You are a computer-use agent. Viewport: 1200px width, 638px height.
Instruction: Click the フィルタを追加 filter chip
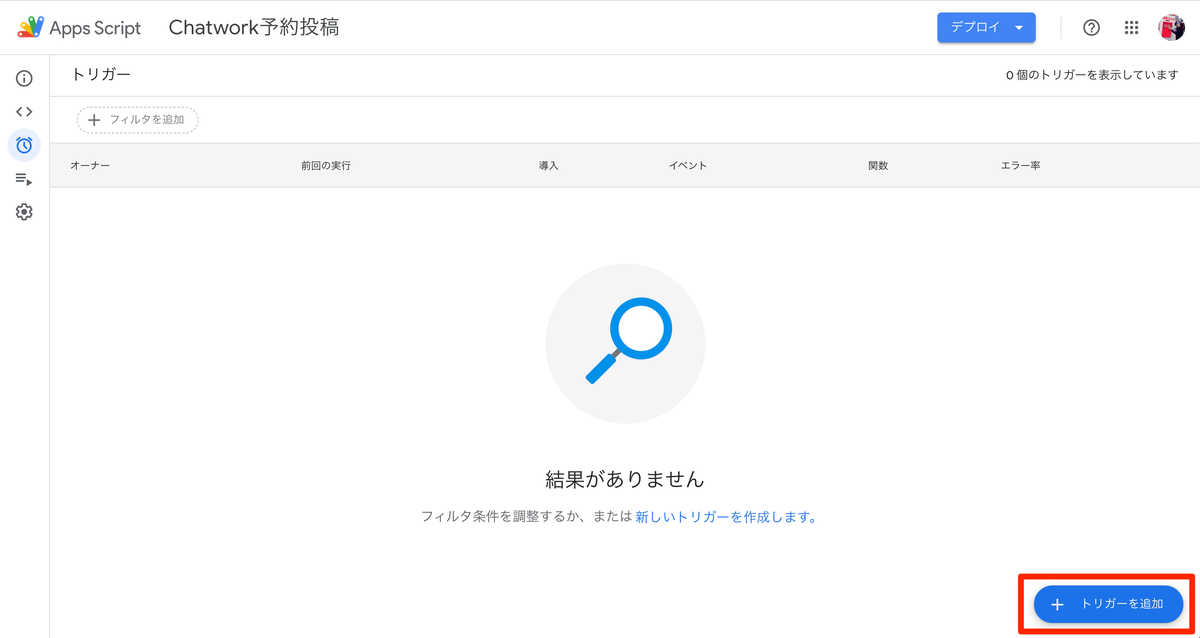[x=137, y=119]
